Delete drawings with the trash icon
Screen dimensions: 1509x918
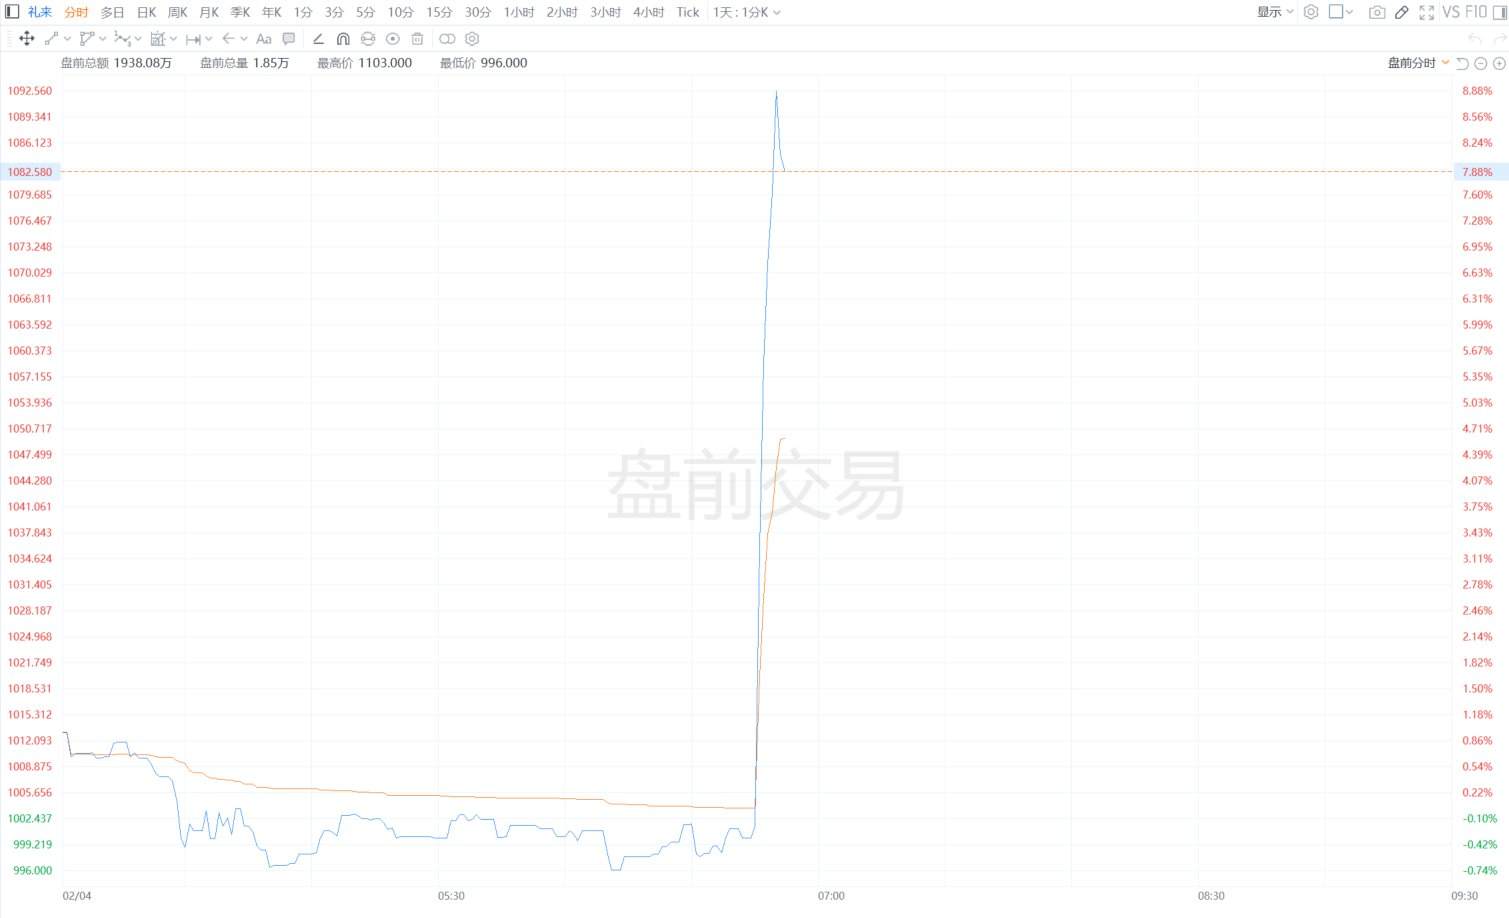418,38
